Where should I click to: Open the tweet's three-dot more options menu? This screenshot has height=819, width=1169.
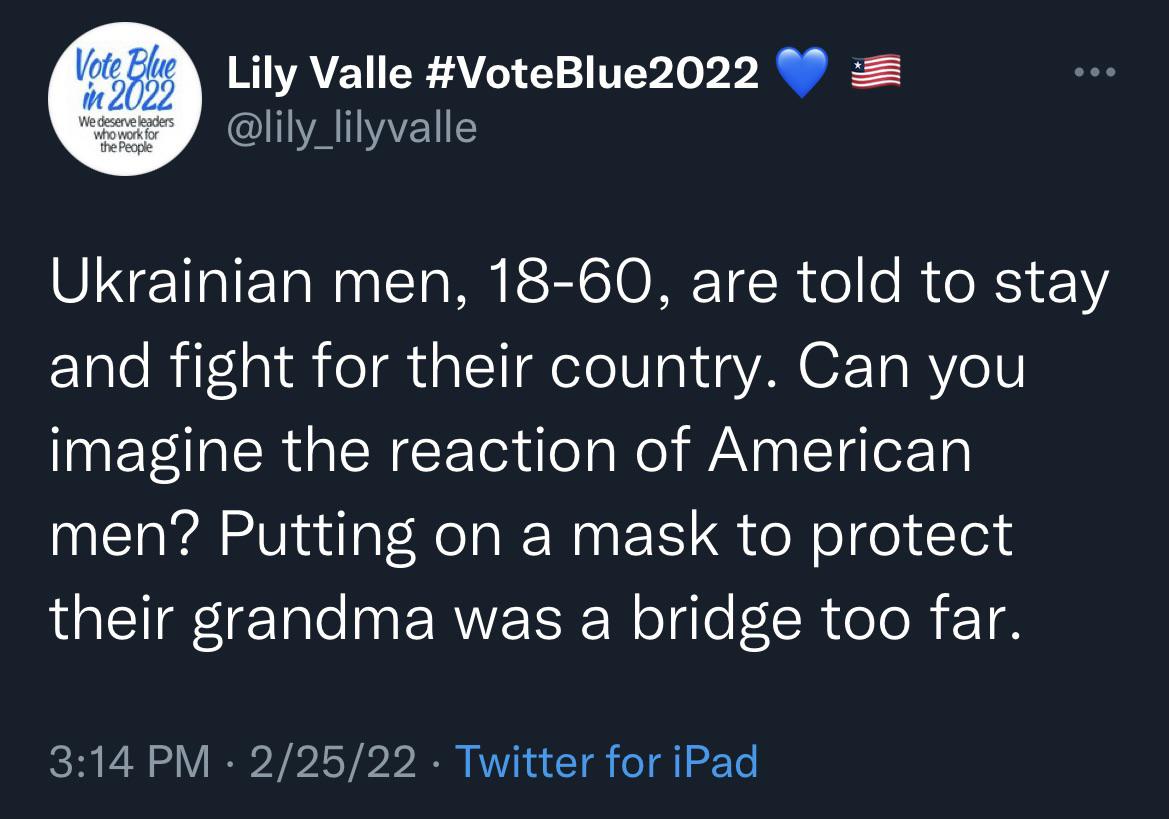(x=1094, y=72)
